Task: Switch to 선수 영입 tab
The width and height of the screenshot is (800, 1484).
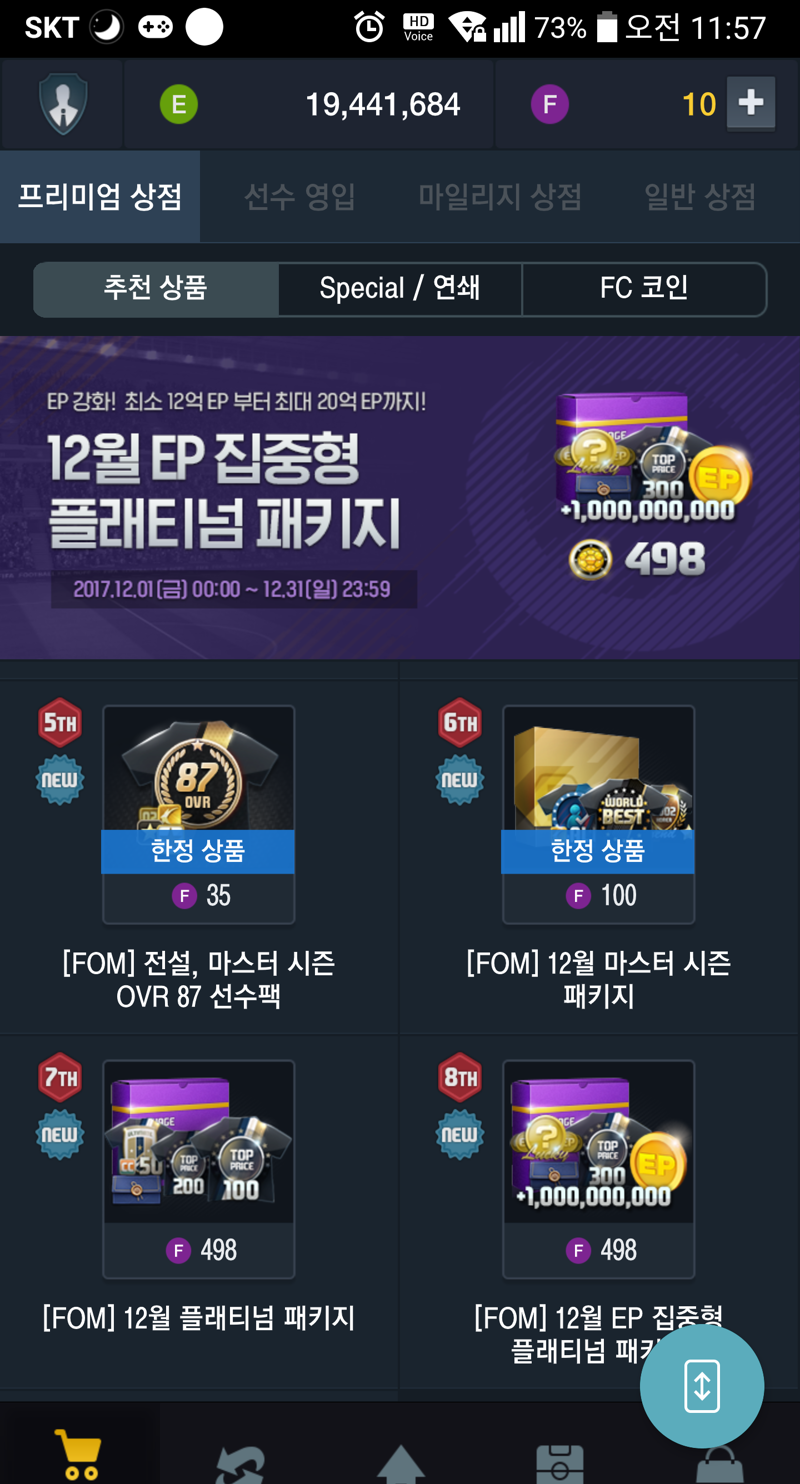Action: pos(300,197)
